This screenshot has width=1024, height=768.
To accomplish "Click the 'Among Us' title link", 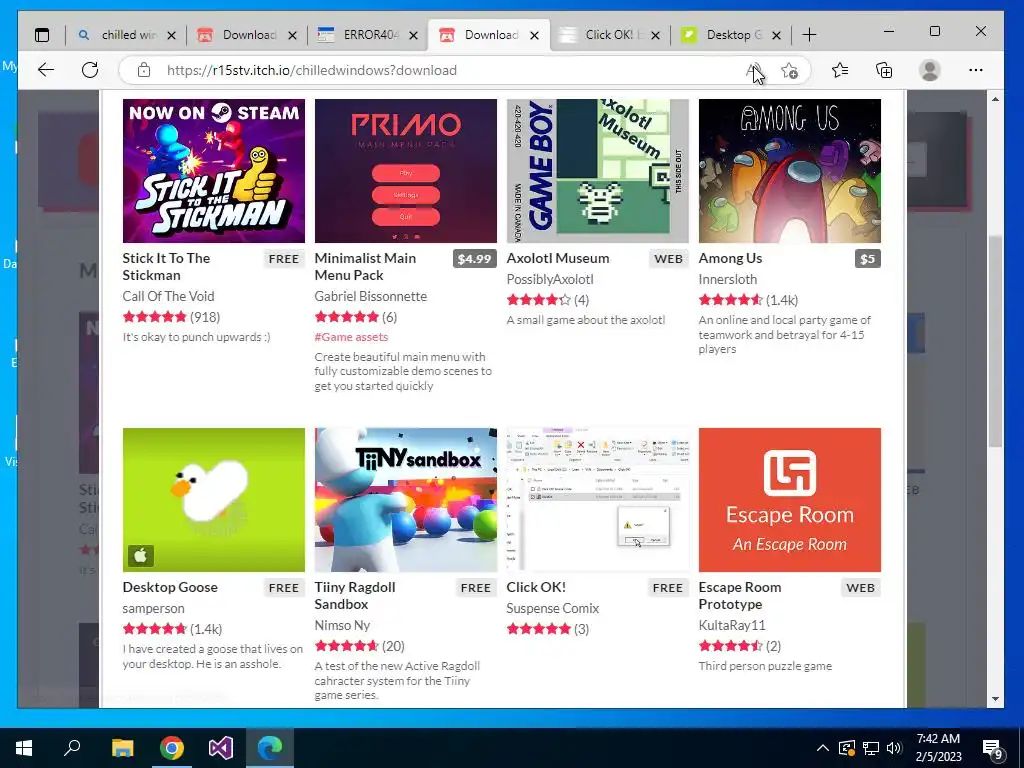I will (x=730, y=258).
